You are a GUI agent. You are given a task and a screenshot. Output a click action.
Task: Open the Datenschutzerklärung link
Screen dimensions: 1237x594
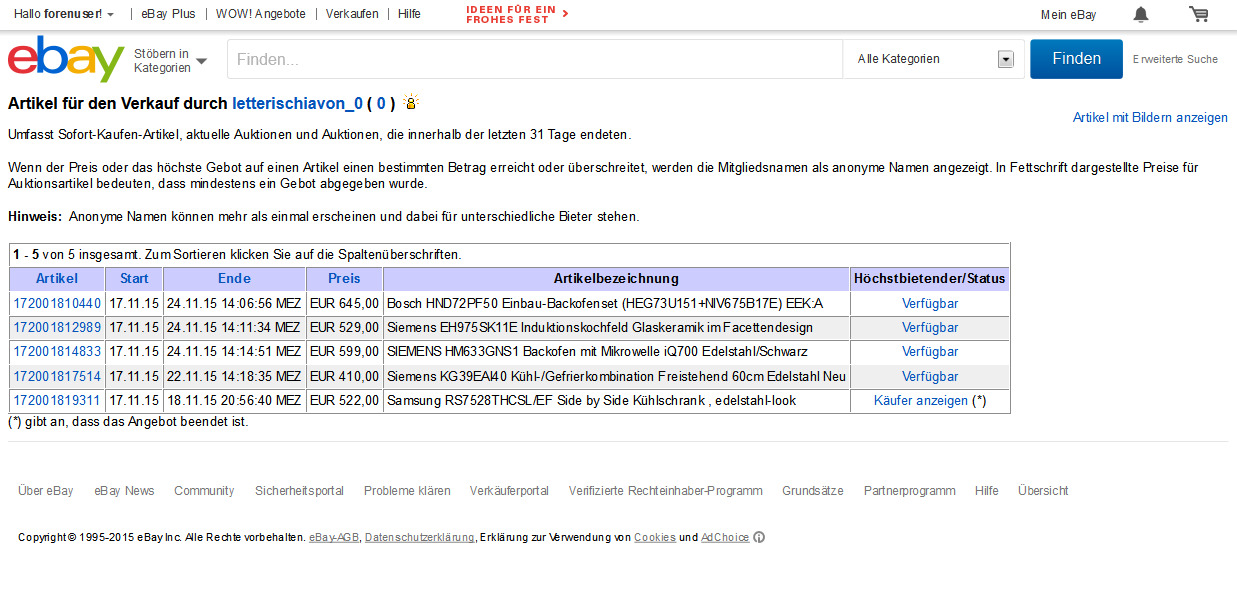(x=419, y=538)
